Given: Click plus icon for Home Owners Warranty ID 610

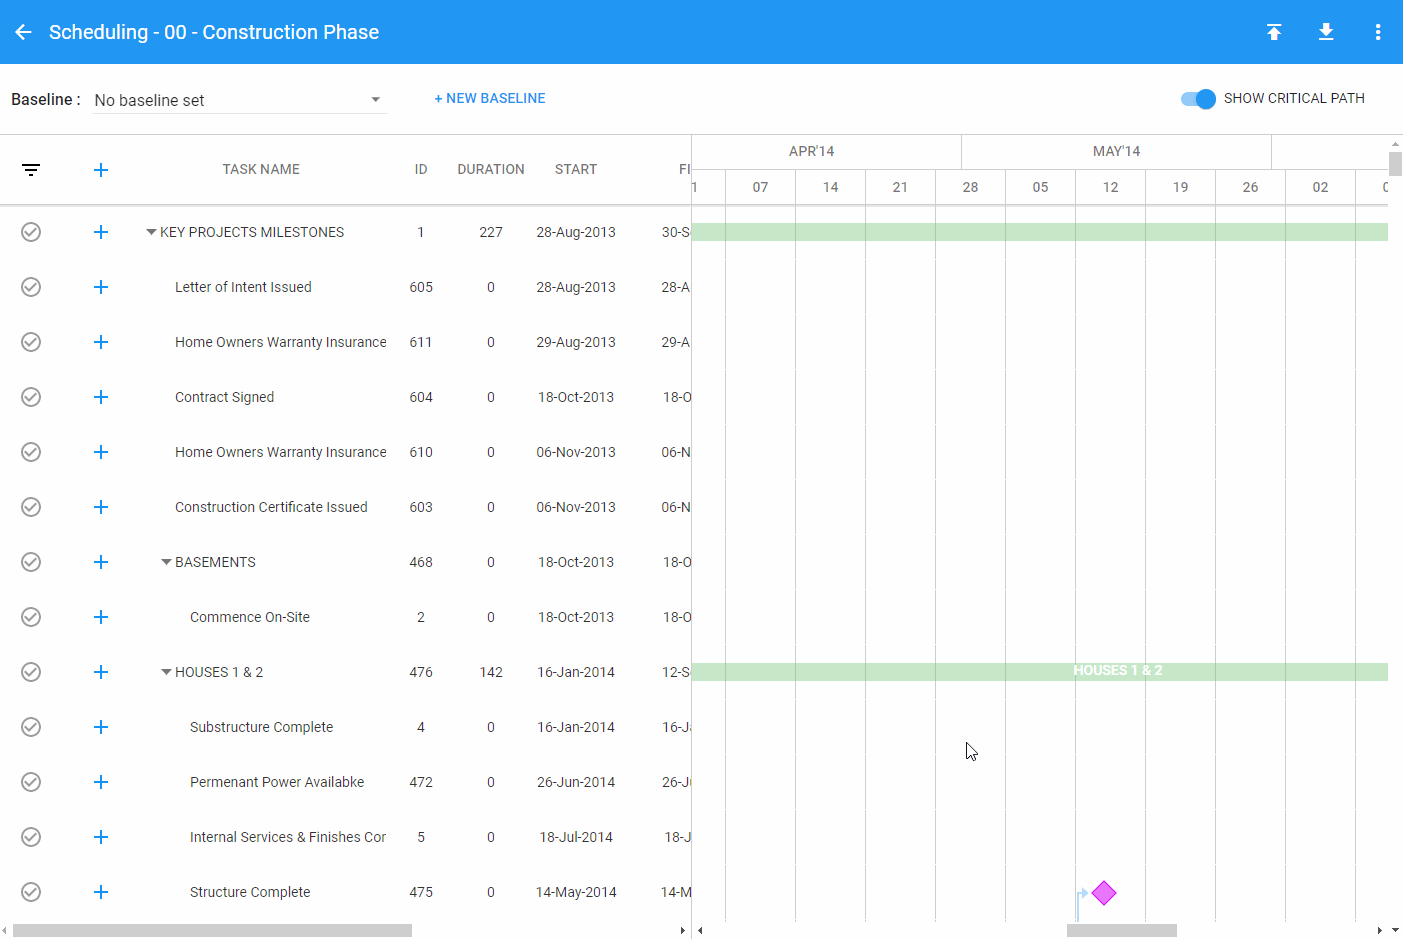Looking at the screenshot, I should point(101,452).
